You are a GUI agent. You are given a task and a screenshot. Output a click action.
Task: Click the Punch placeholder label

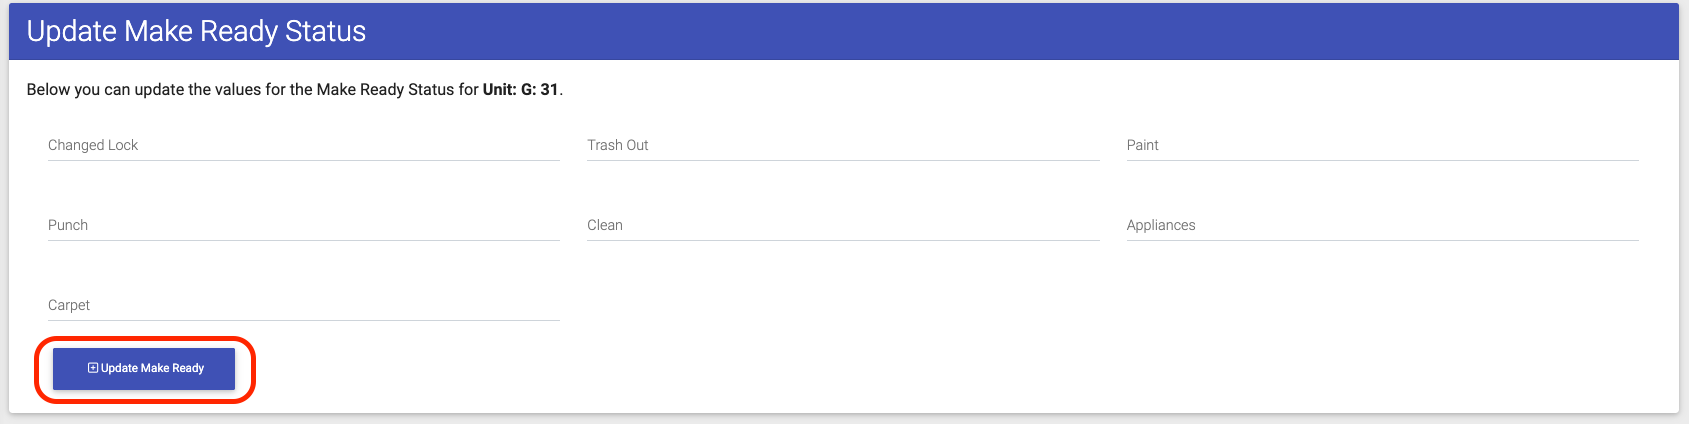click(68, 225)
